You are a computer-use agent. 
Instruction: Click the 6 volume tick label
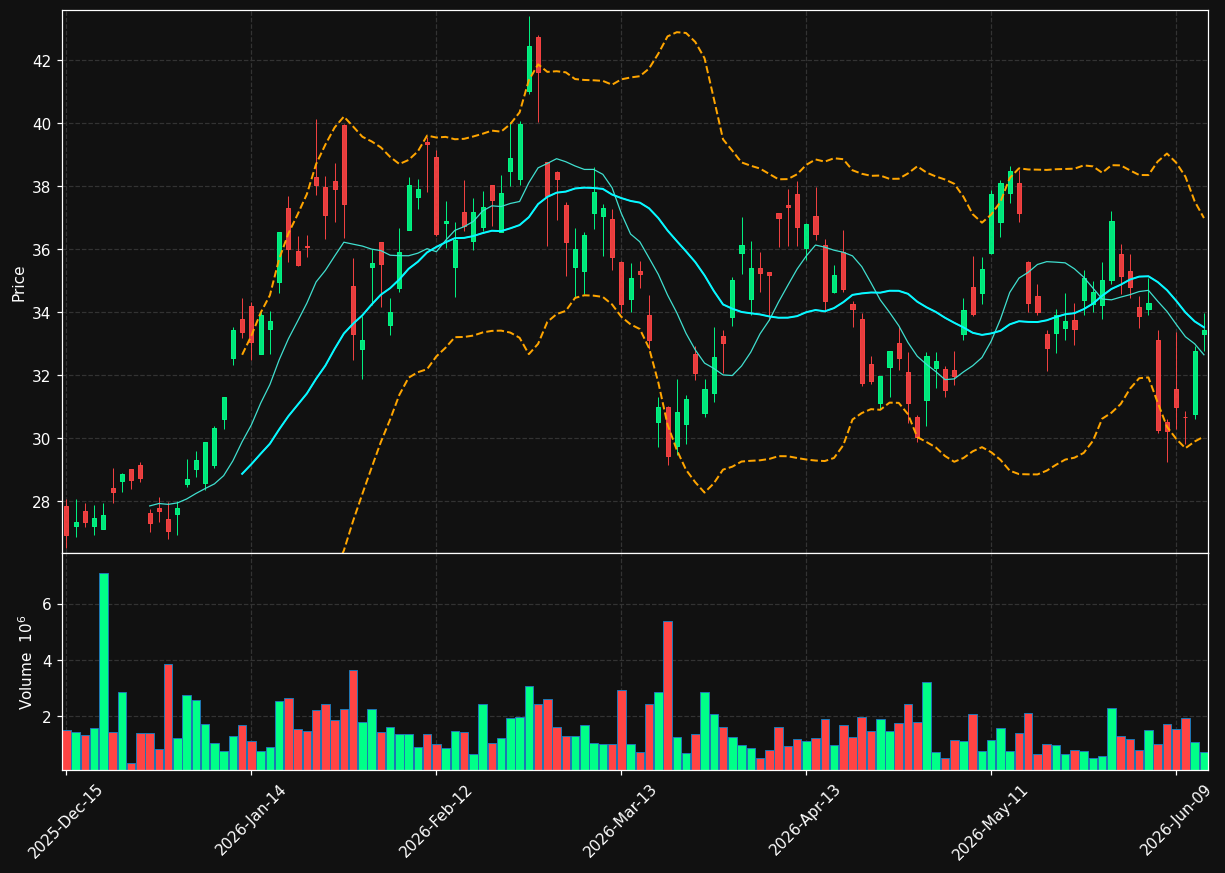[49, 605]
